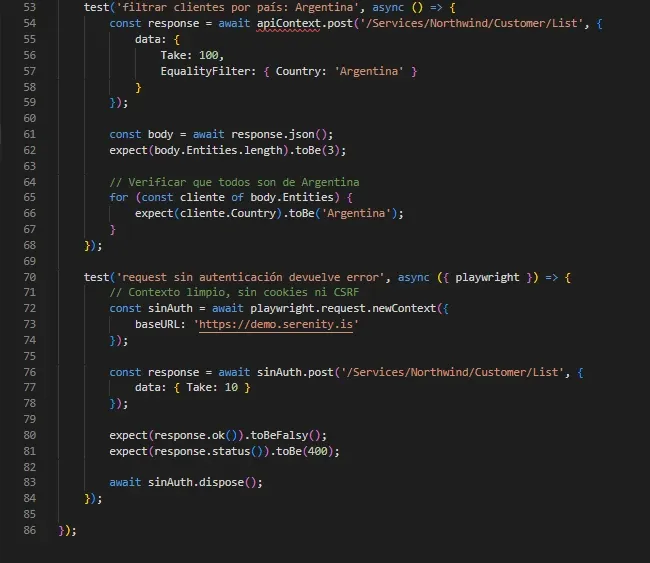The image size is (650, 563).
Task: Click toBe(400) status assertion
Action: (304, 451)
